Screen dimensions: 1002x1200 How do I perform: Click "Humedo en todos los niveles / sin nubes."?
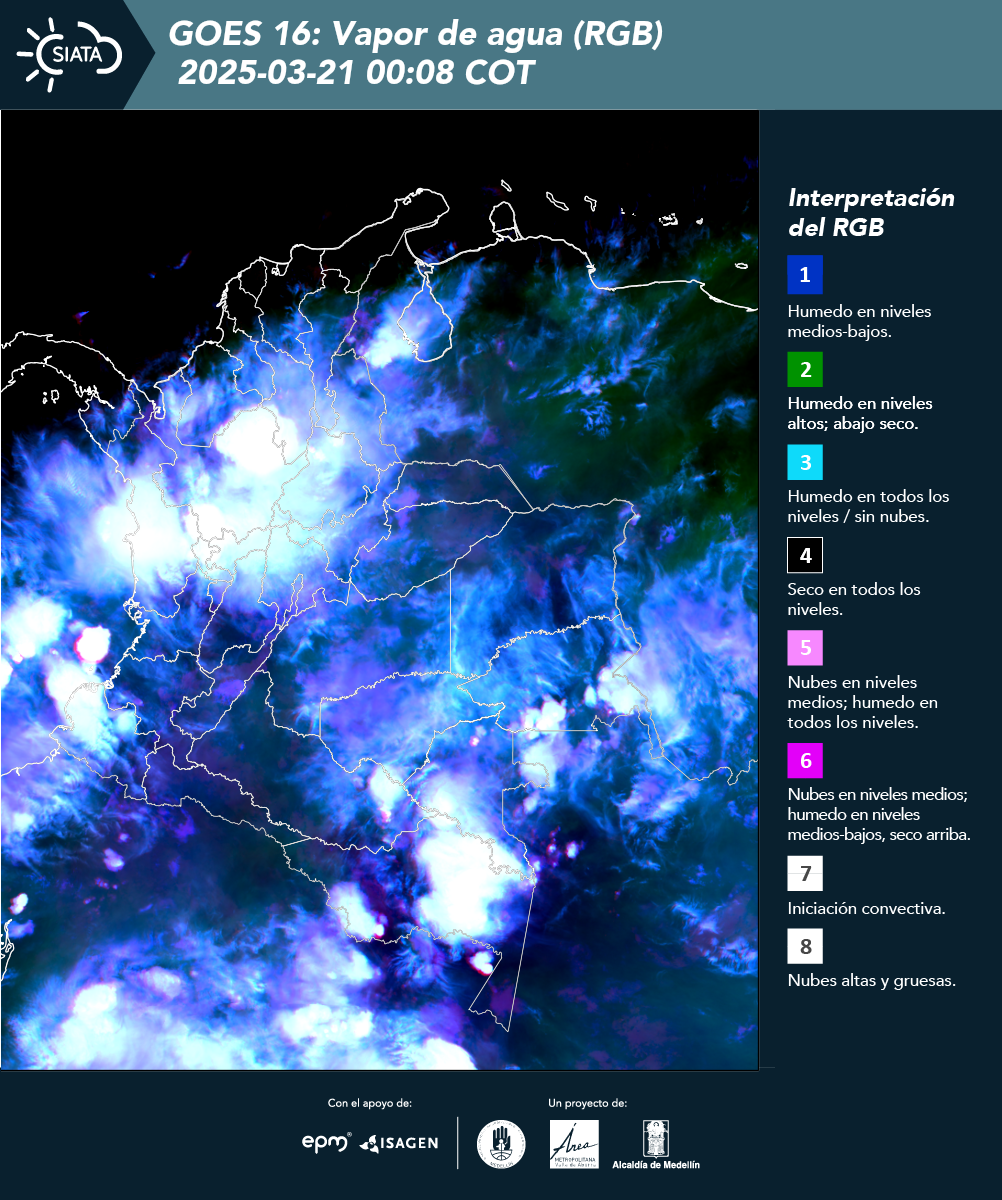868,506
